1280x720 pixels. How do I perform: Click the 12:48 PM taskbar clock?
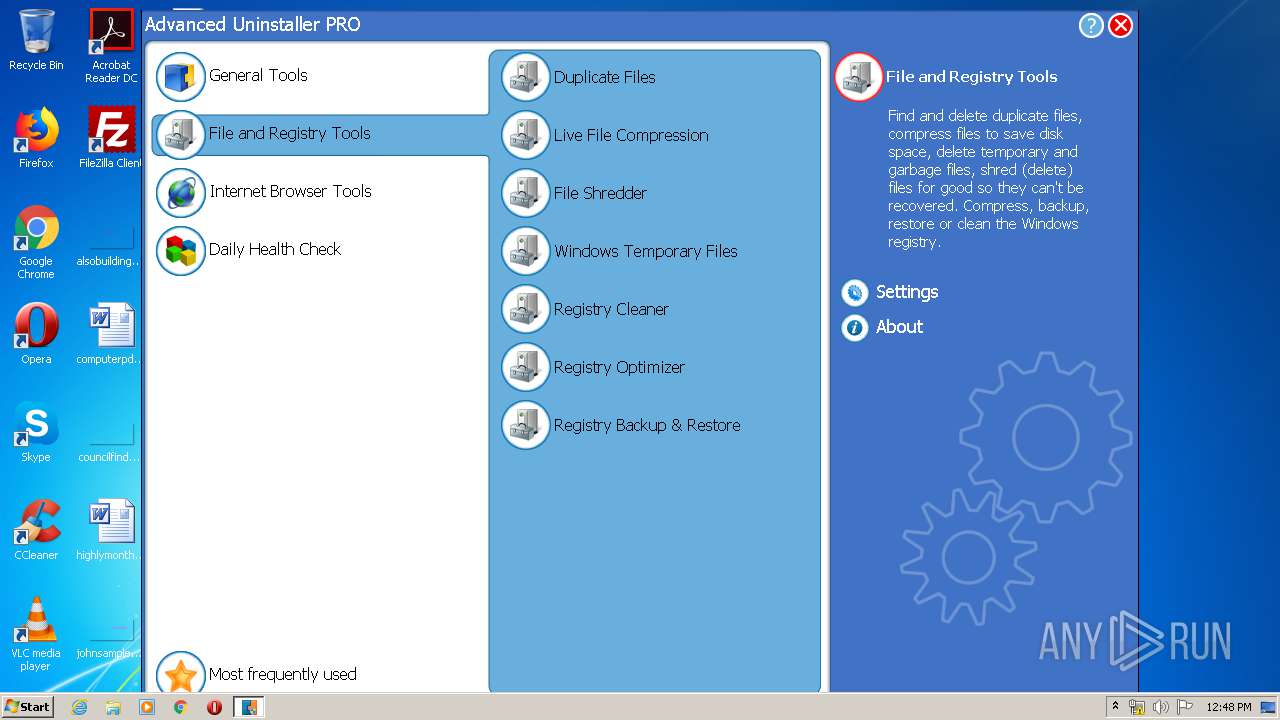1228,707
